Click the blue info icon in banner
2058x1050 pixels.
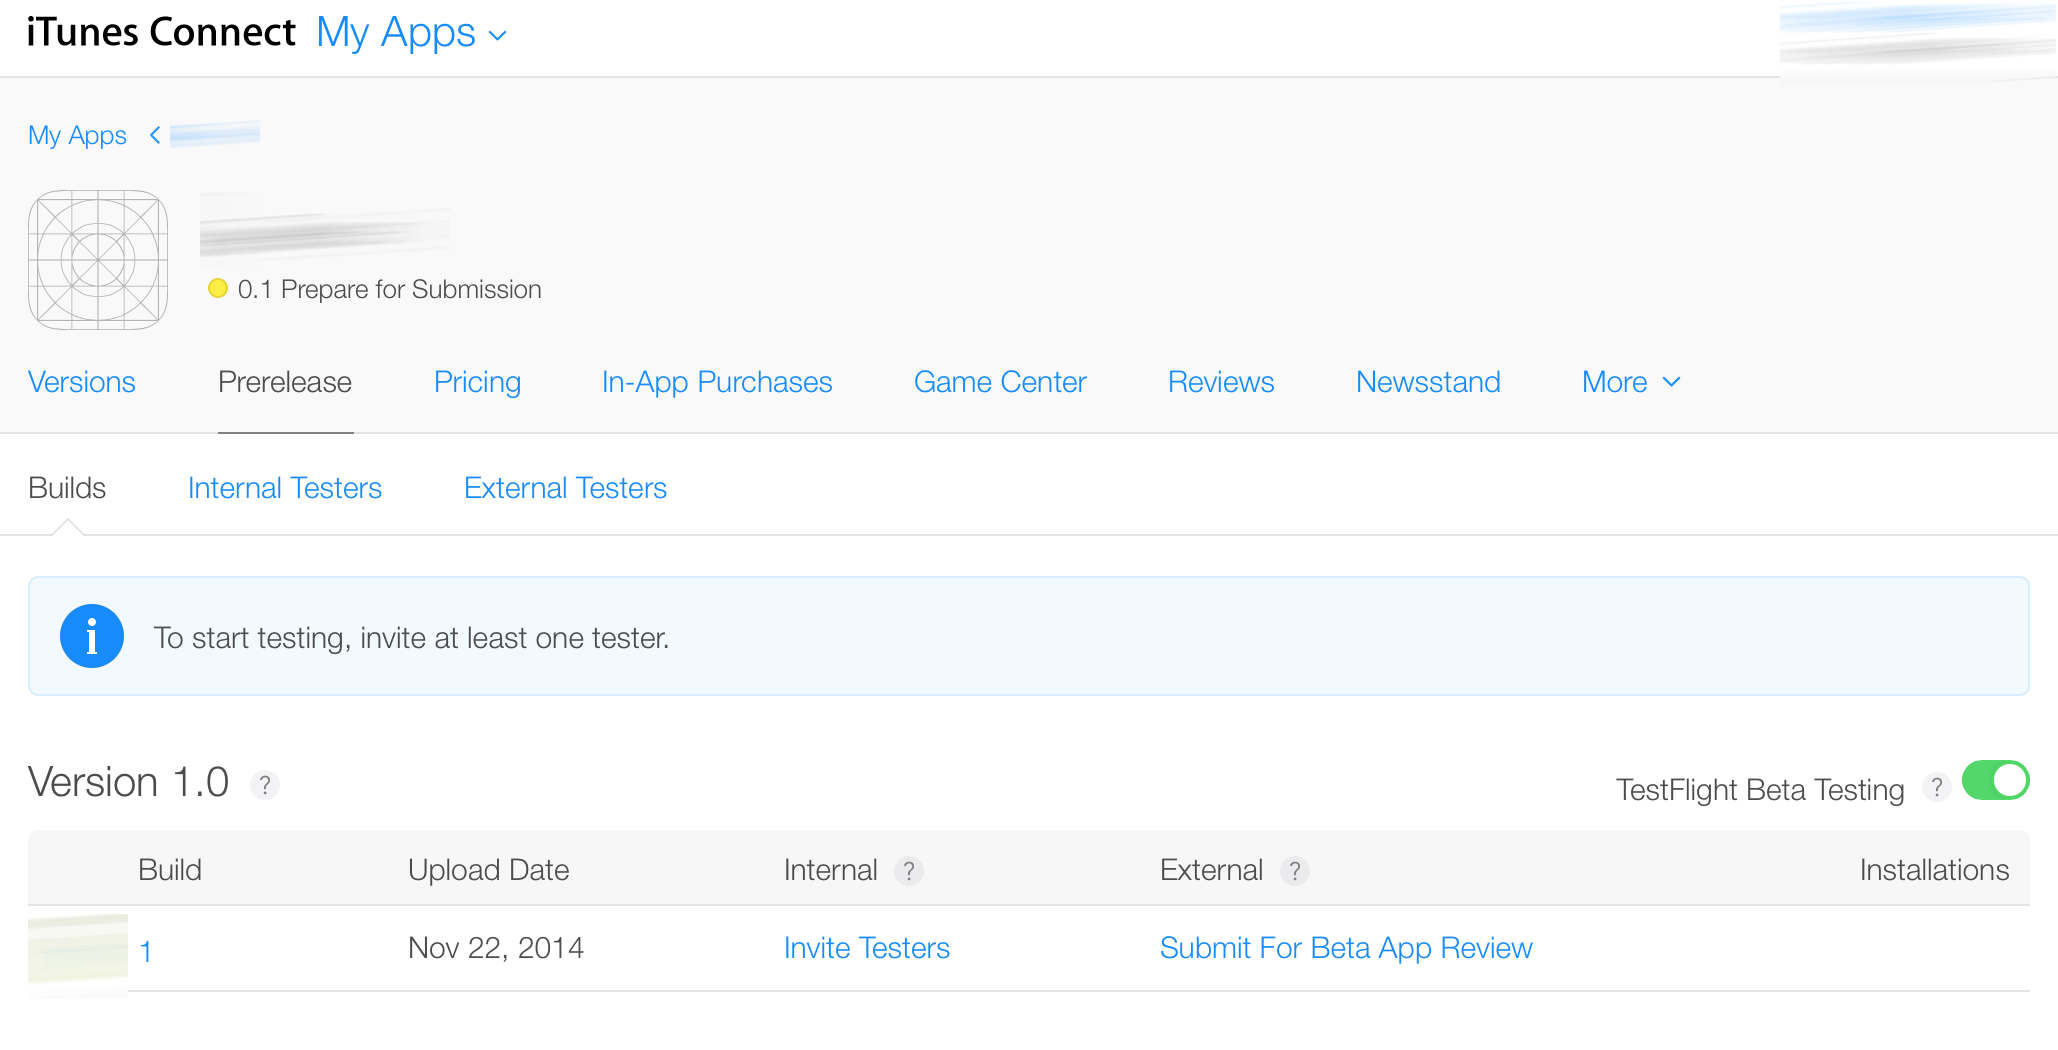coord(92,636)
